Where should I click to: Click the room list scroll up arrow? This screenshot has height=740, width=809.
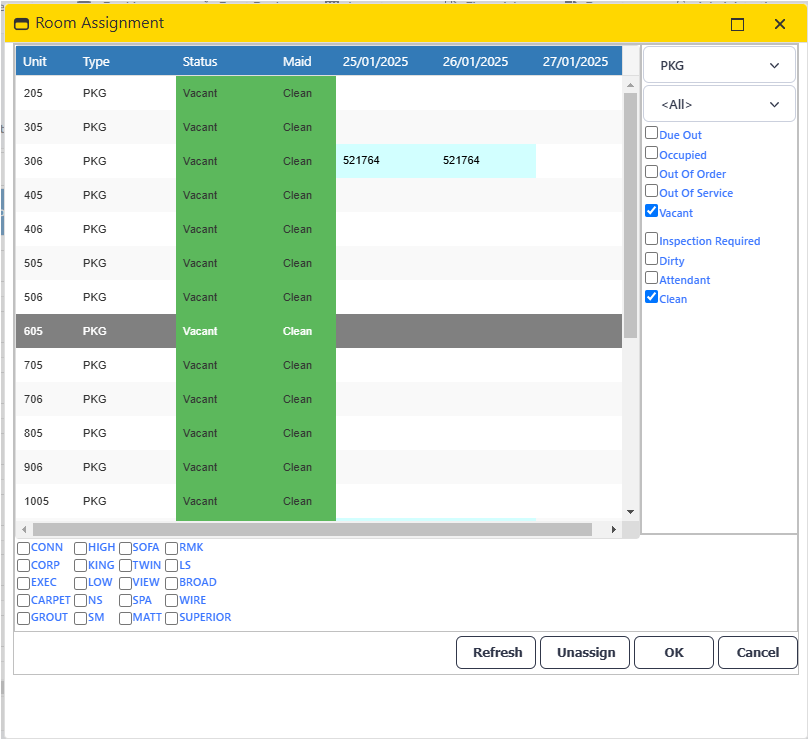630,85
